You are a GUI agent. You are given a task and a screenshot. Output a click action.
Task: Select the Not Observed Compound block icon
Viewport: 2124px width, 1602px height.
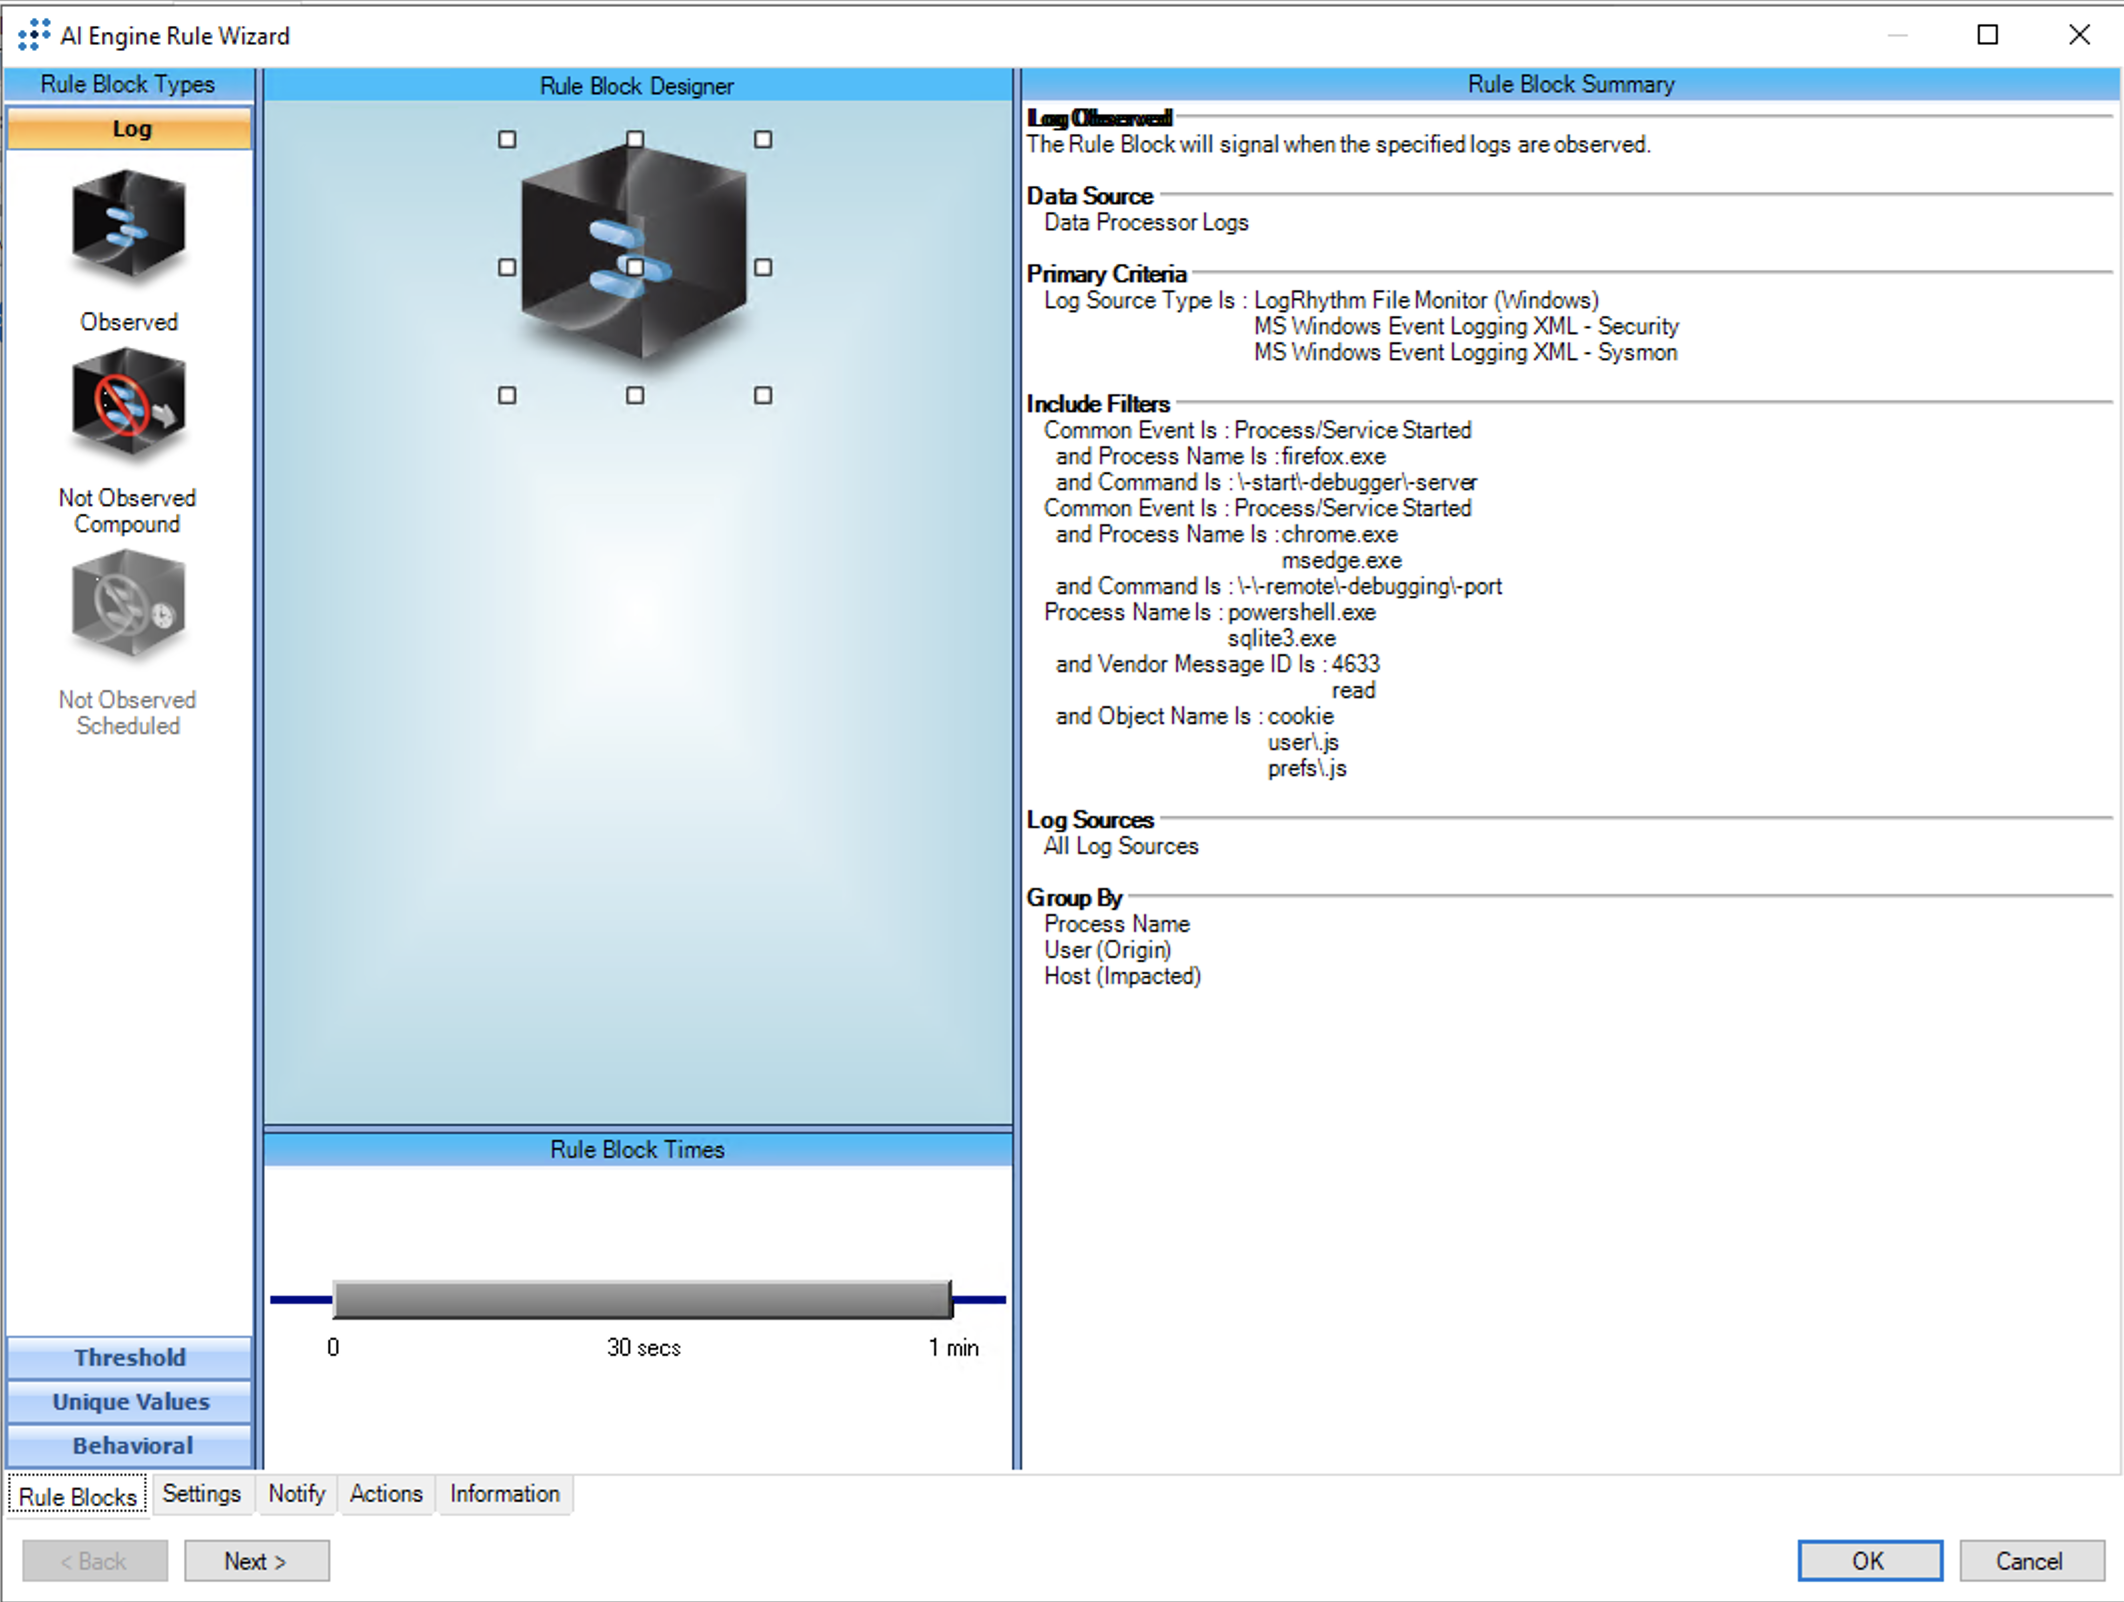pos(128,403)
